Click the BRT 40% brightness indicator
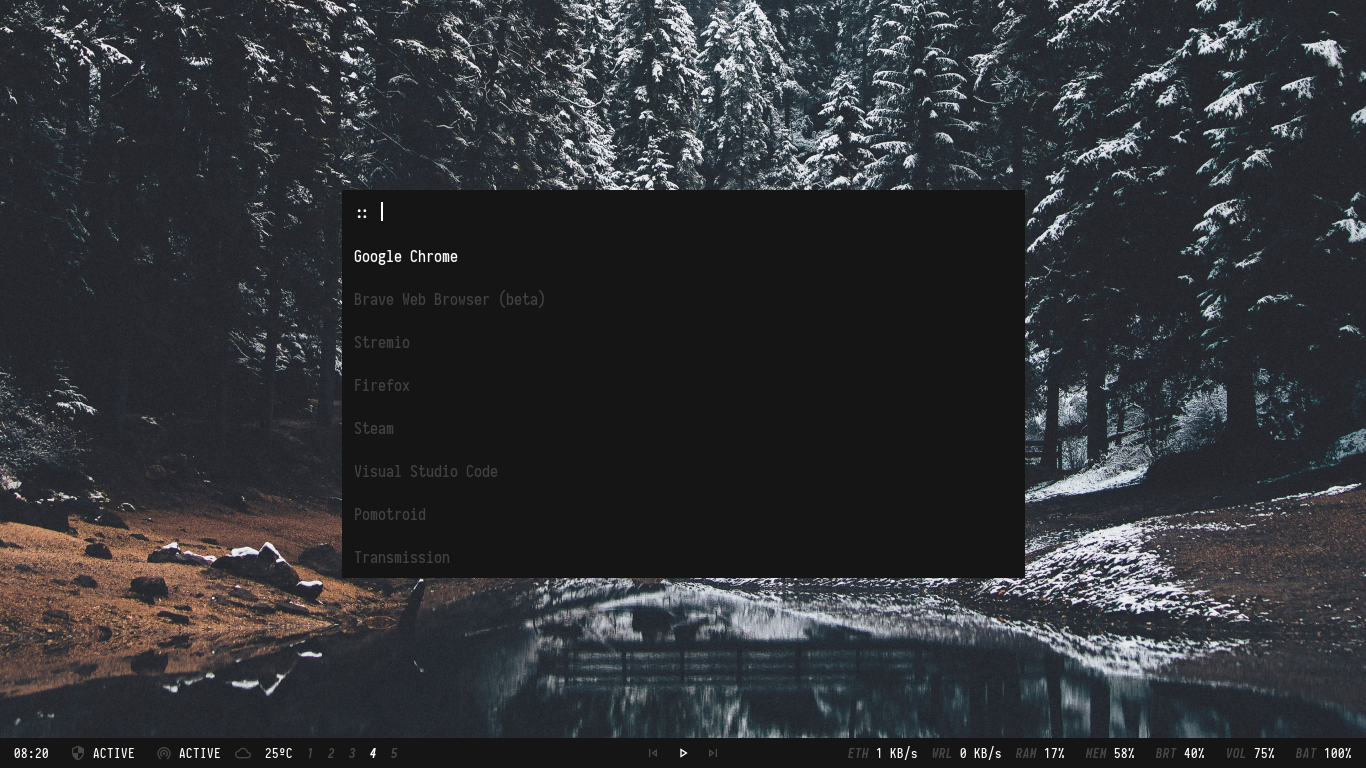The height and width of the screenshot is (768, 1366). pos(1180,753)
